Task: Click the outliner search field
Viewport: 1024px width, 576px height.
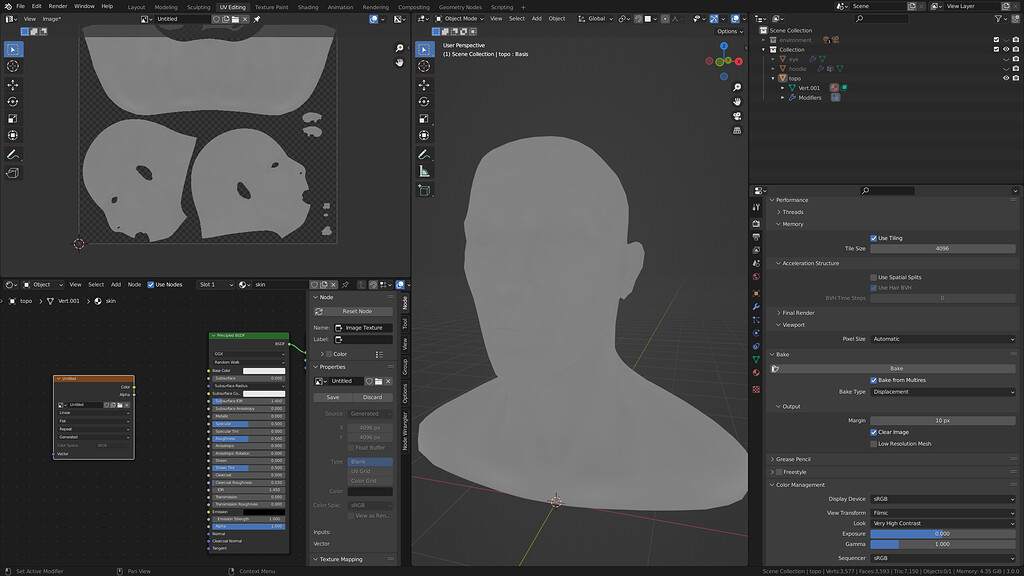Action: click(x=882, y=18)
